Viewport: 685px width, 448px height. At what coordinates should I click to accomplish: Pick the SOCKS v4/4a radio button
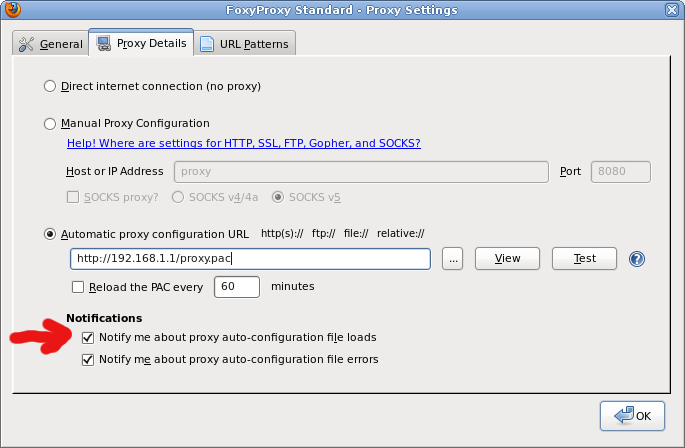click(178, 197)
